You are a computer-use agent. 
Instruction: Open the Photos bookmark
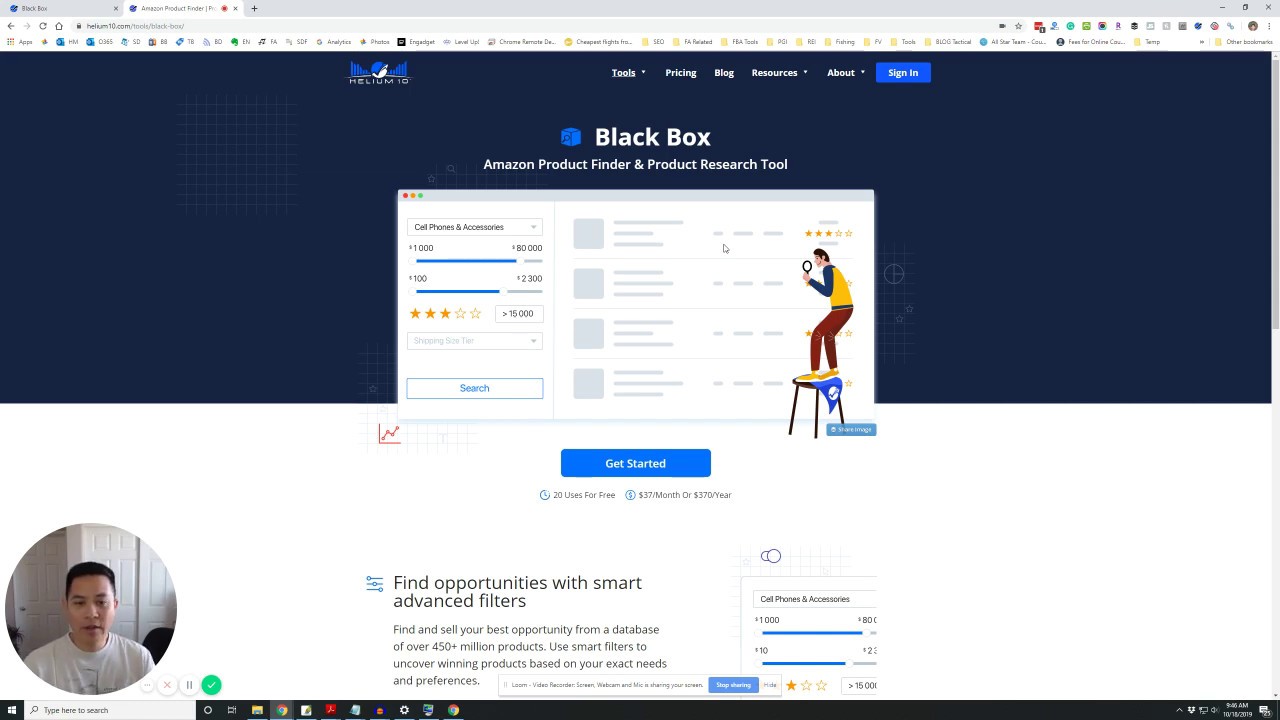pos(374,42)
